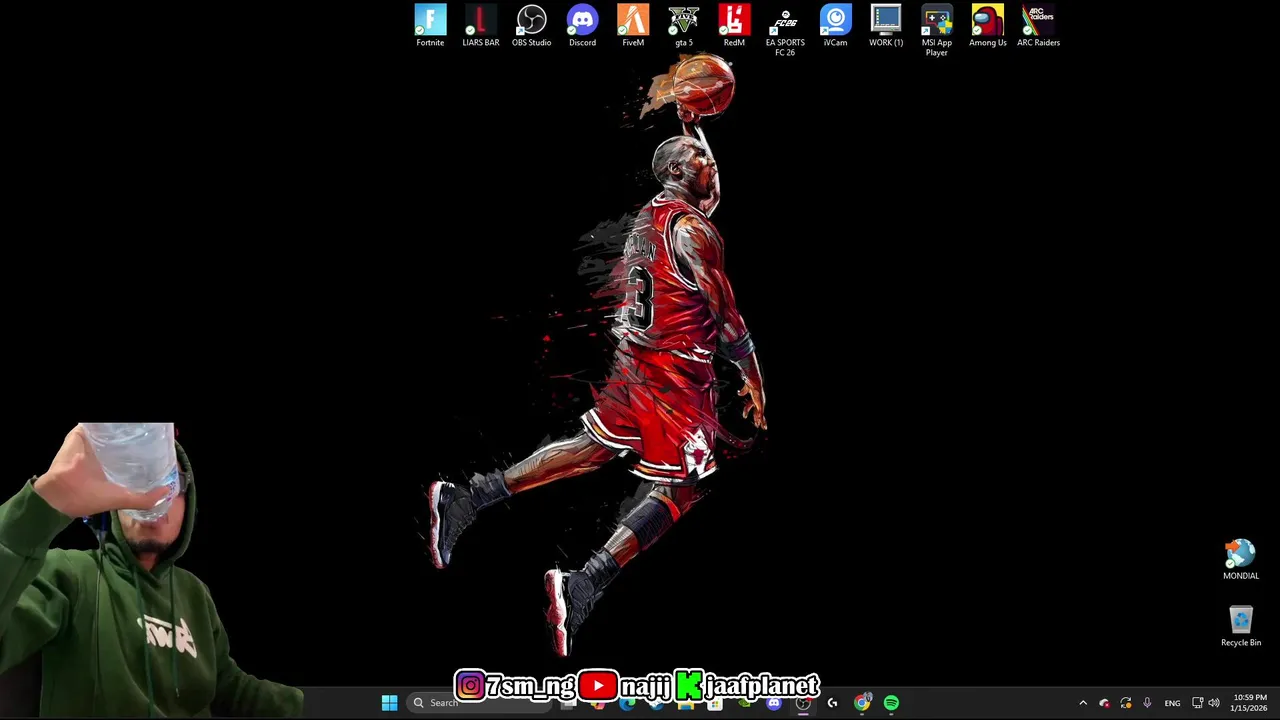Open the Fortnite desktop shortcut
This screenshot has height=720, width=1280.
pos(430,26)
